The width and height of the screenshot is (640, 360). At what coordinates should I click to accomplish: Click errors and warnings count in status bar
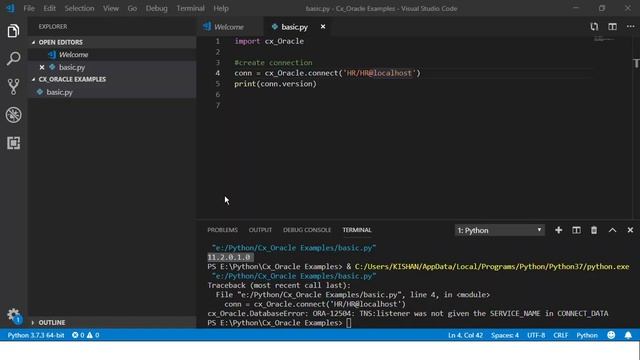point(86,335)
